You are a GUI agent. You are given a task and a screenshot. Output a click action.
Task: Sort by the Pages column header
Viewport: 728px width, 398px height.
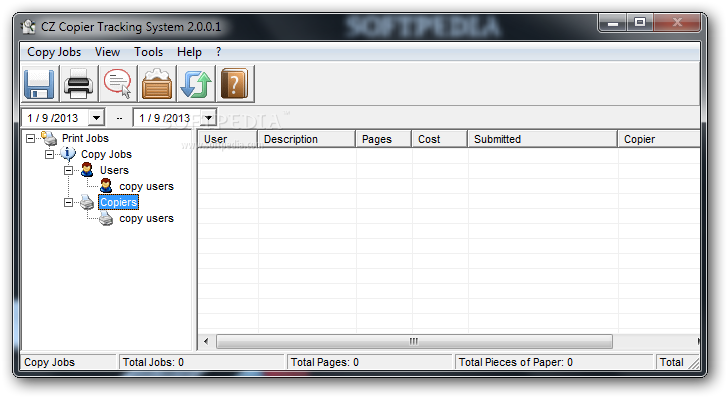pos(384,139)
